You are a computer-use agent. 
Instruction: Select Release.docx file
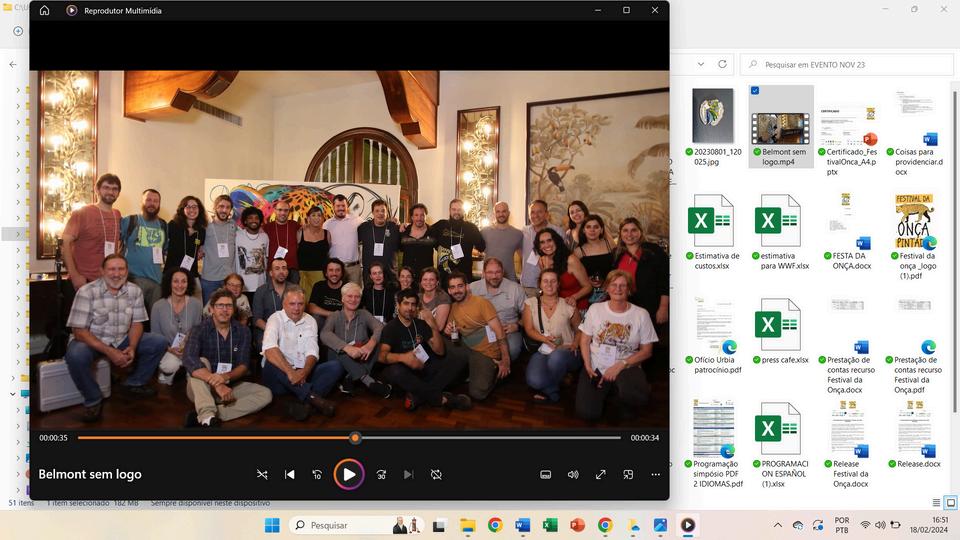(x=914, y=433)
